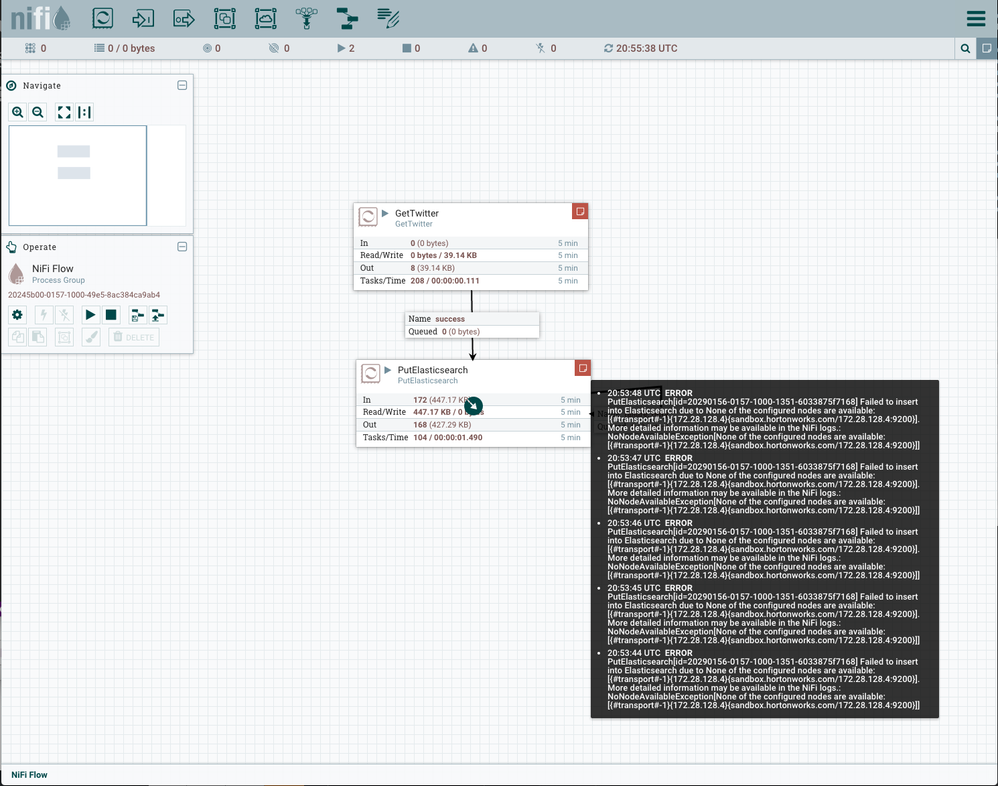Select the Funnel icon in the toolbar

pyautogui.click(x=306, y=17)
